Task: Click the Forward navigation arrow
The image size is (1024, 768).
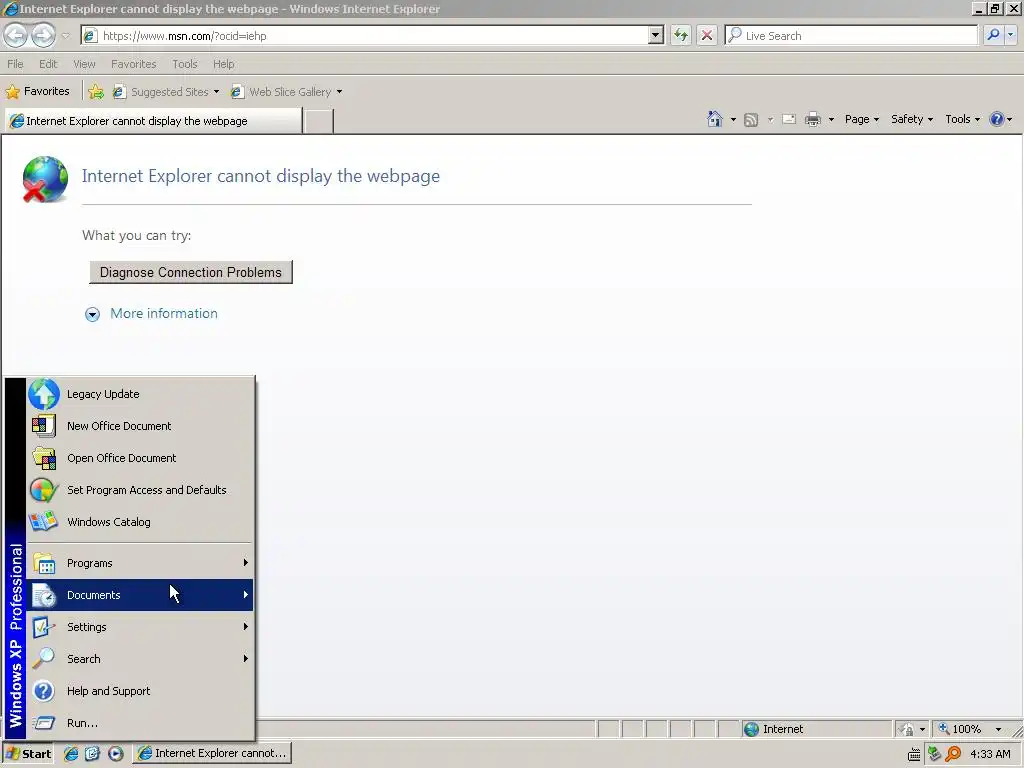Action: pyautogui.click(x=43, y=35)
